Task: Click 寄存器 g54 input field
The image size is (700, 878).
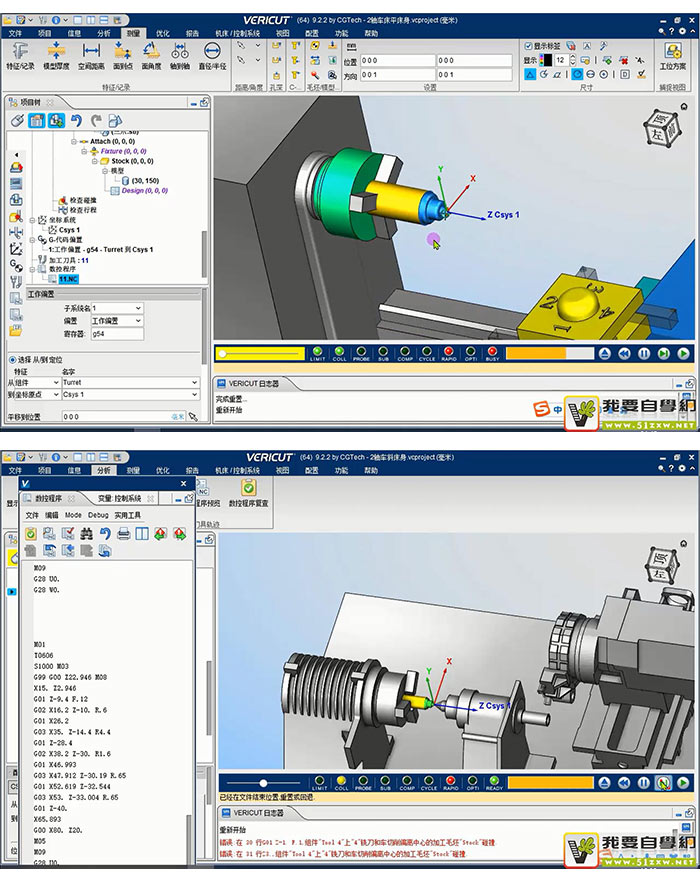Action: click(117, 334)
